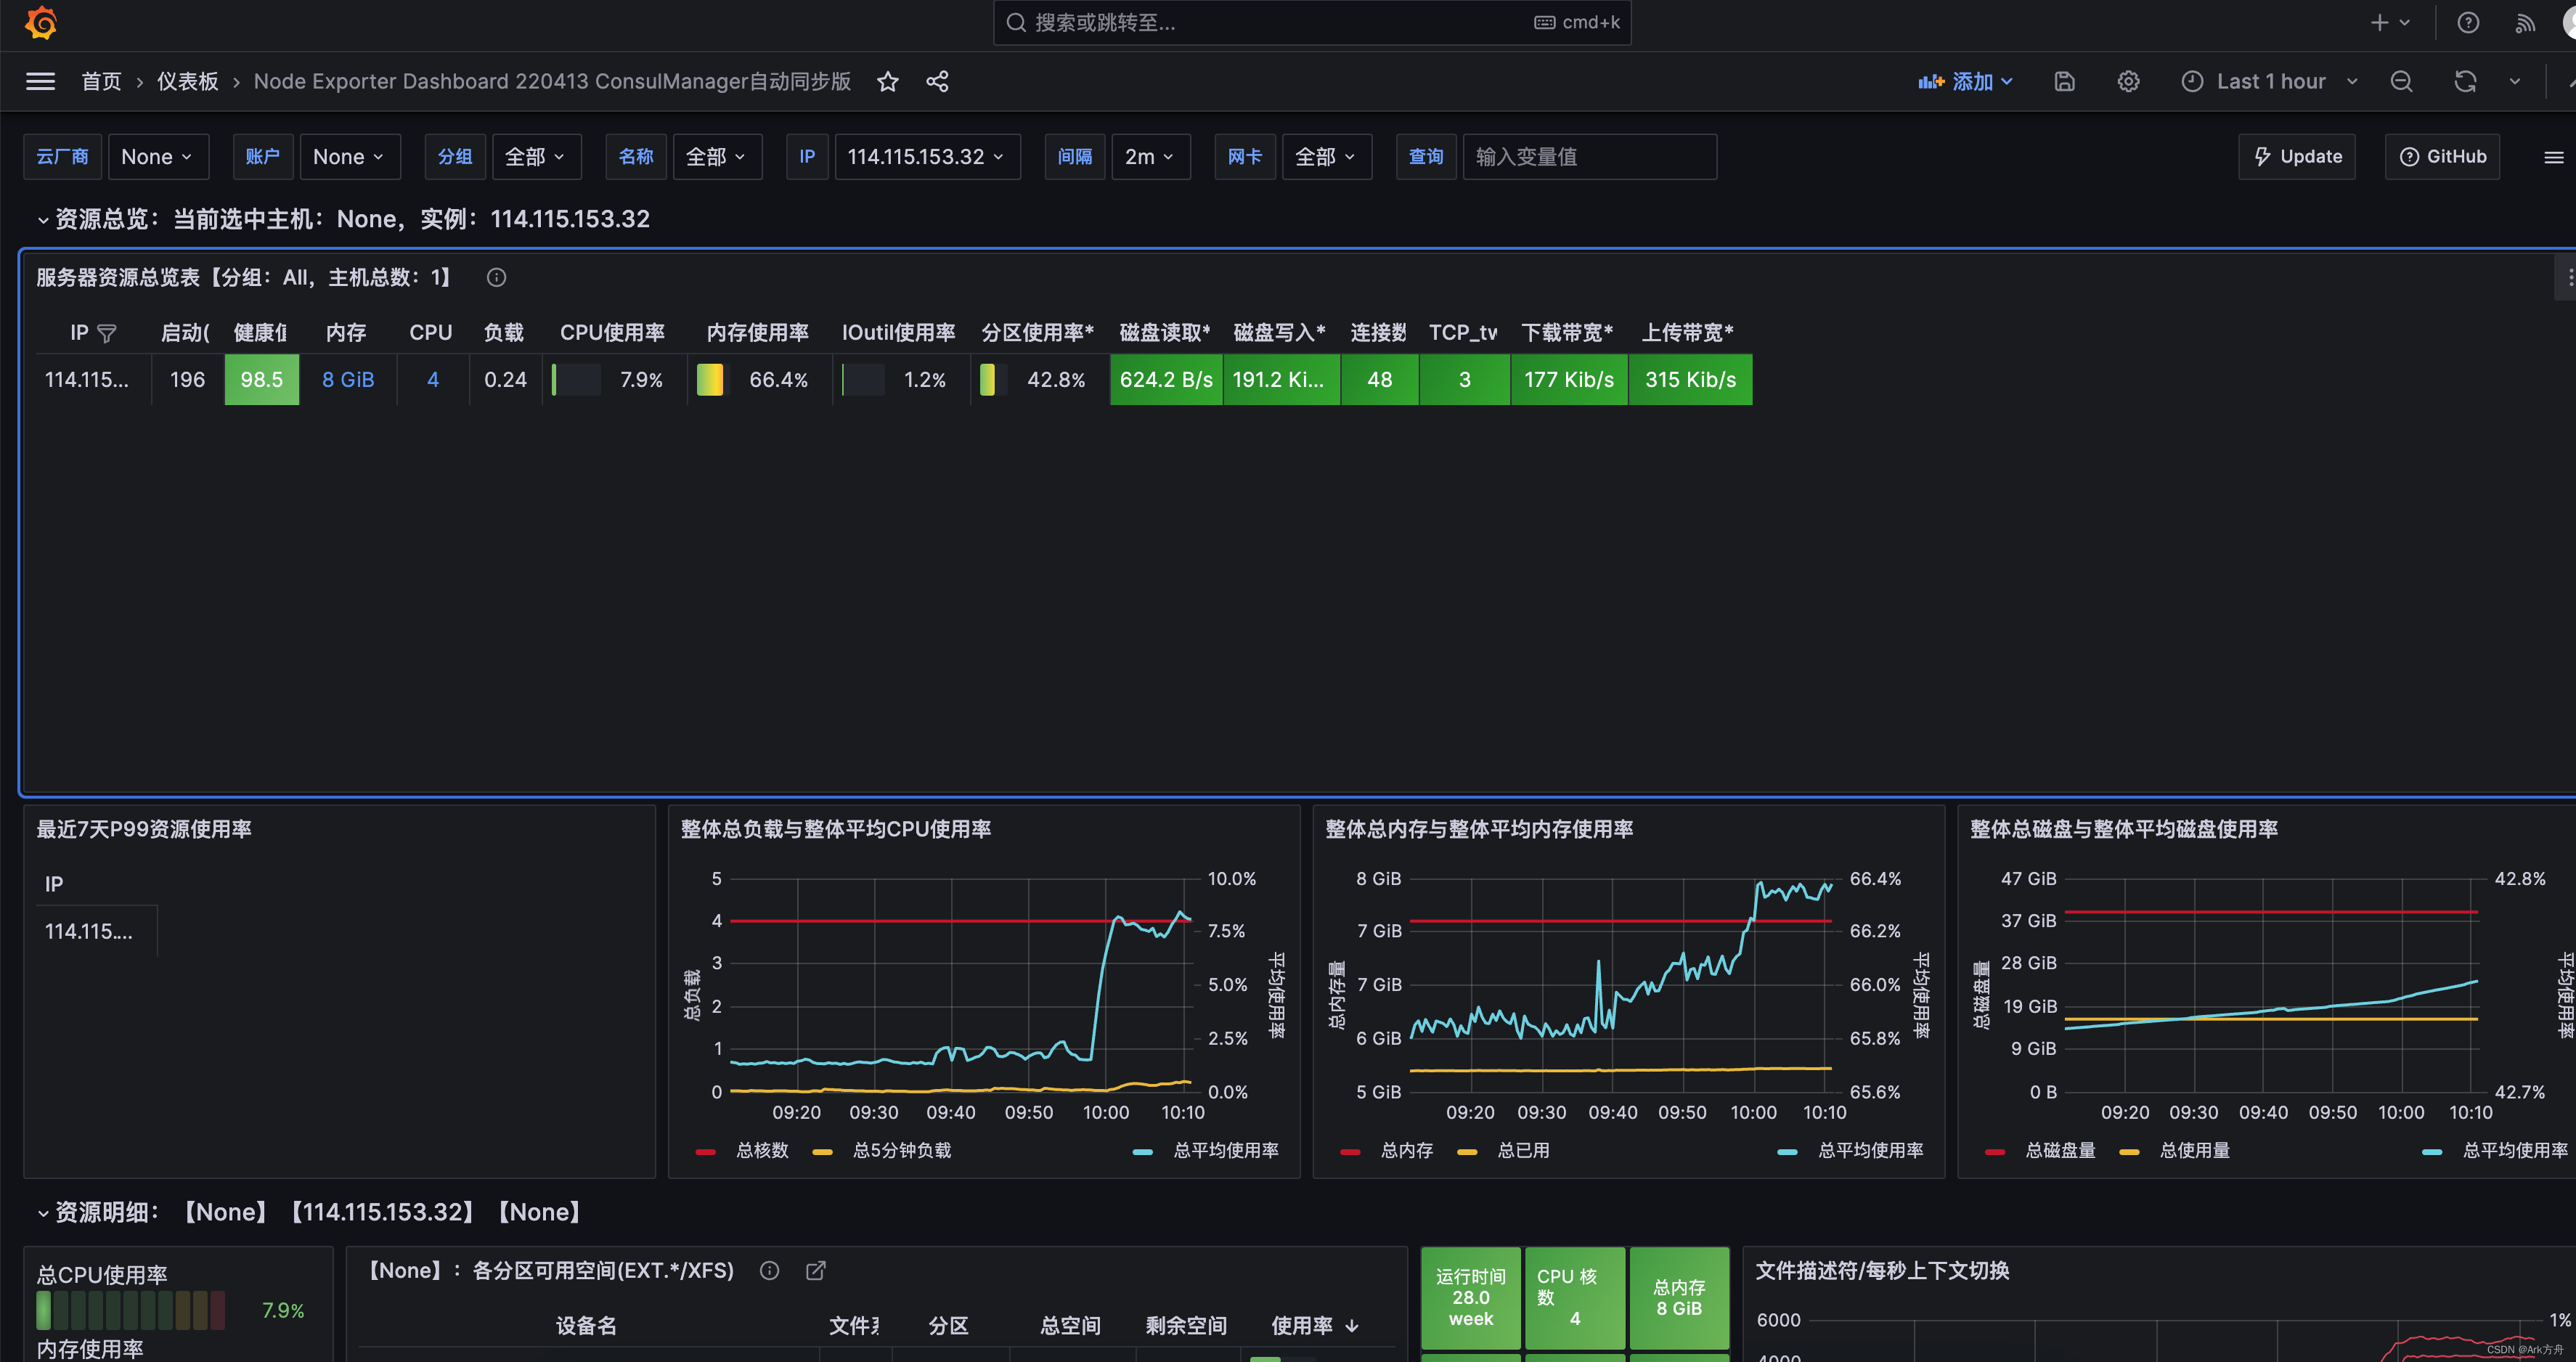This screenshot has height=1362, width=2576.
Task: Open the GitHub link button
Action: click(2442, 157)
